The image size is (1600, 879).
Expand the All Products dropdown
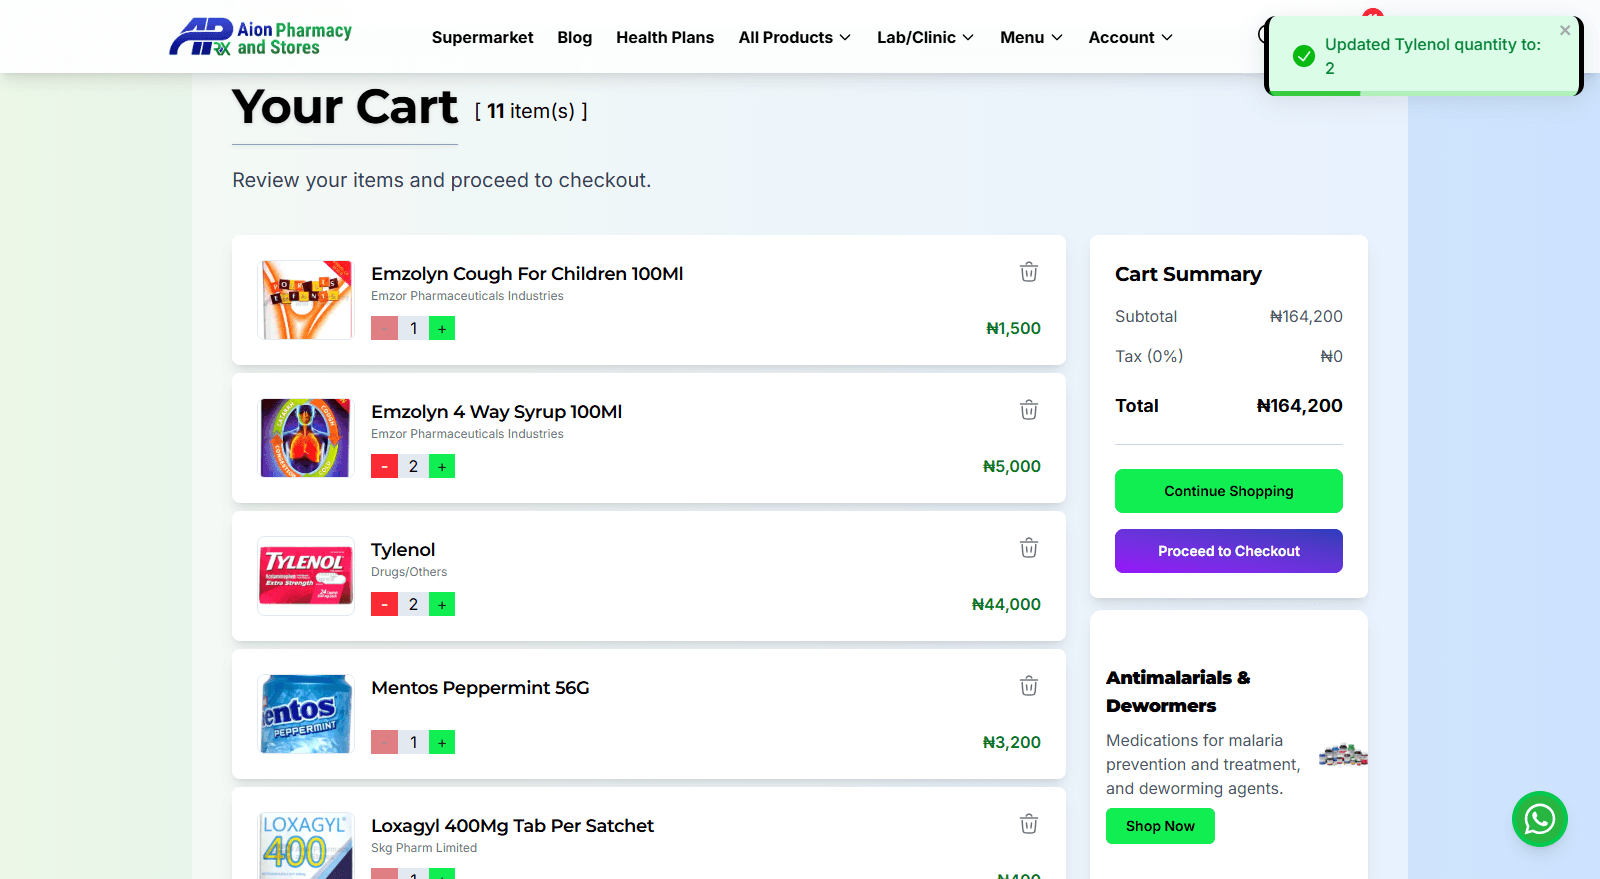click(x=795, y=37)
